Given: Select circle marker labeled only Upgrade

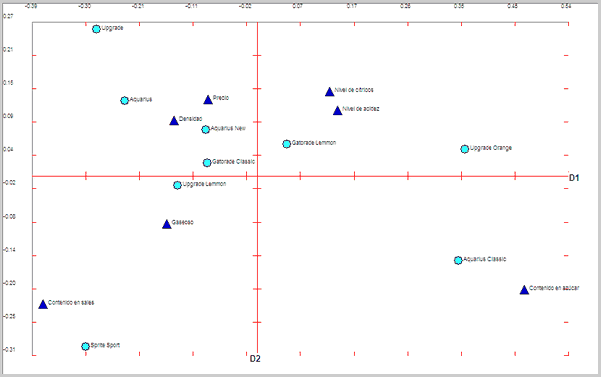Looking at the screenshot, I should tap(97, 29).
